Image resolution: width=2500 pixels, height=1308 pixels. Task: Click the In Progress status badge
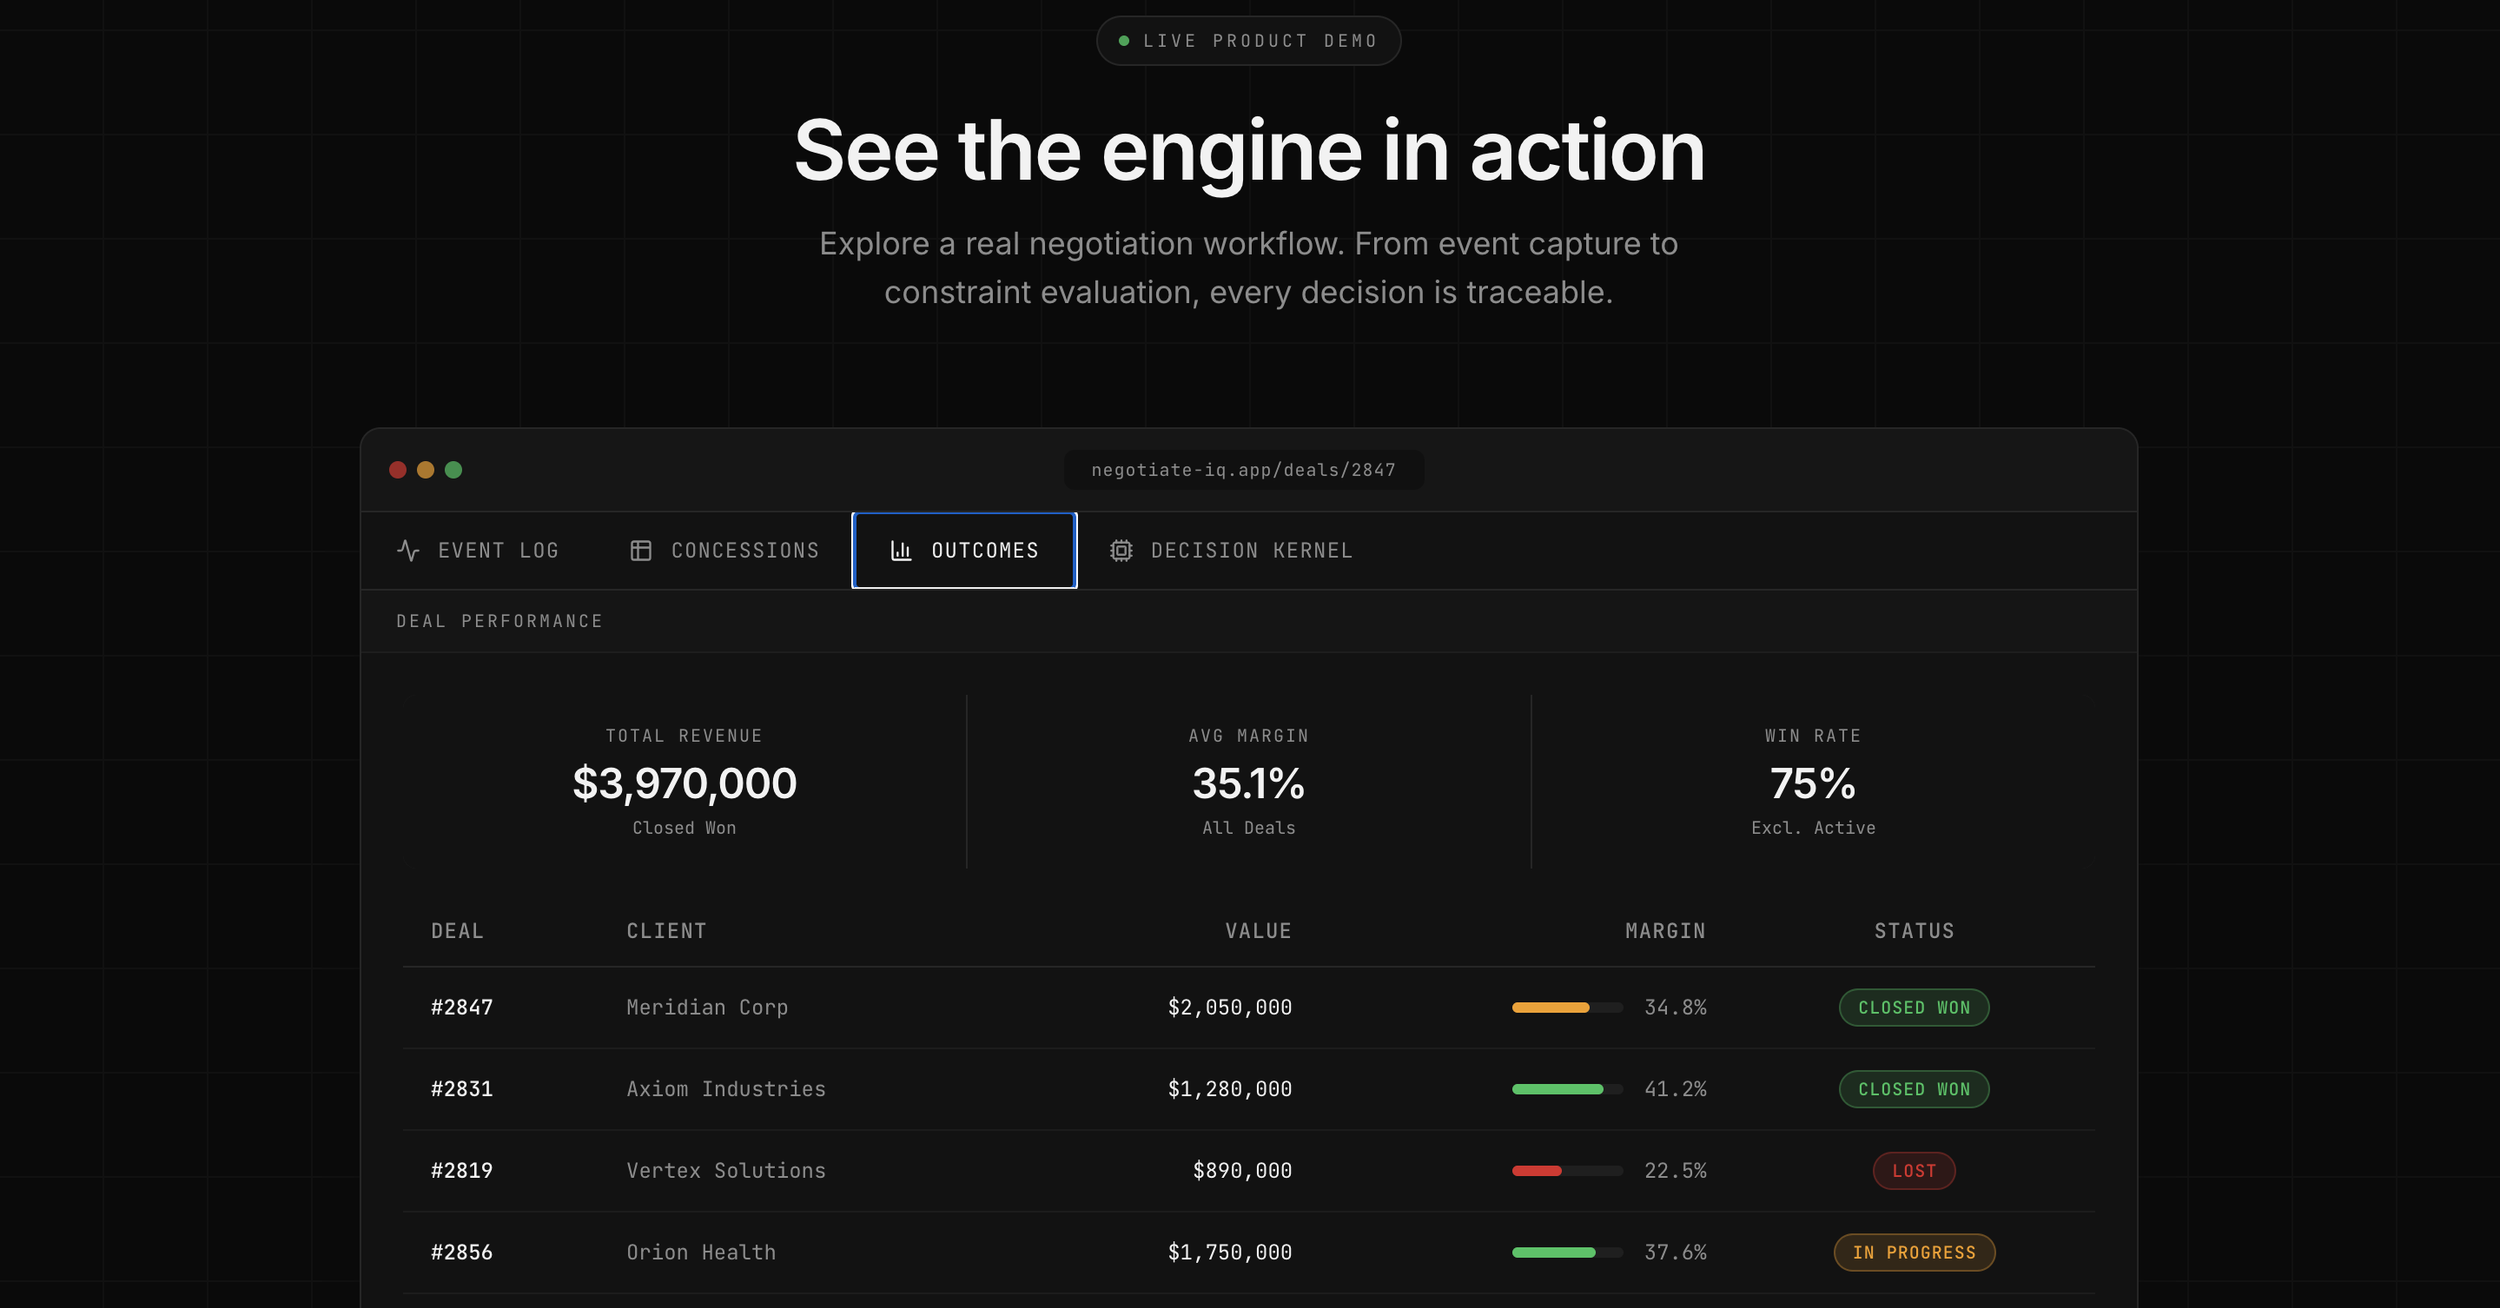coord(1913,1252)
